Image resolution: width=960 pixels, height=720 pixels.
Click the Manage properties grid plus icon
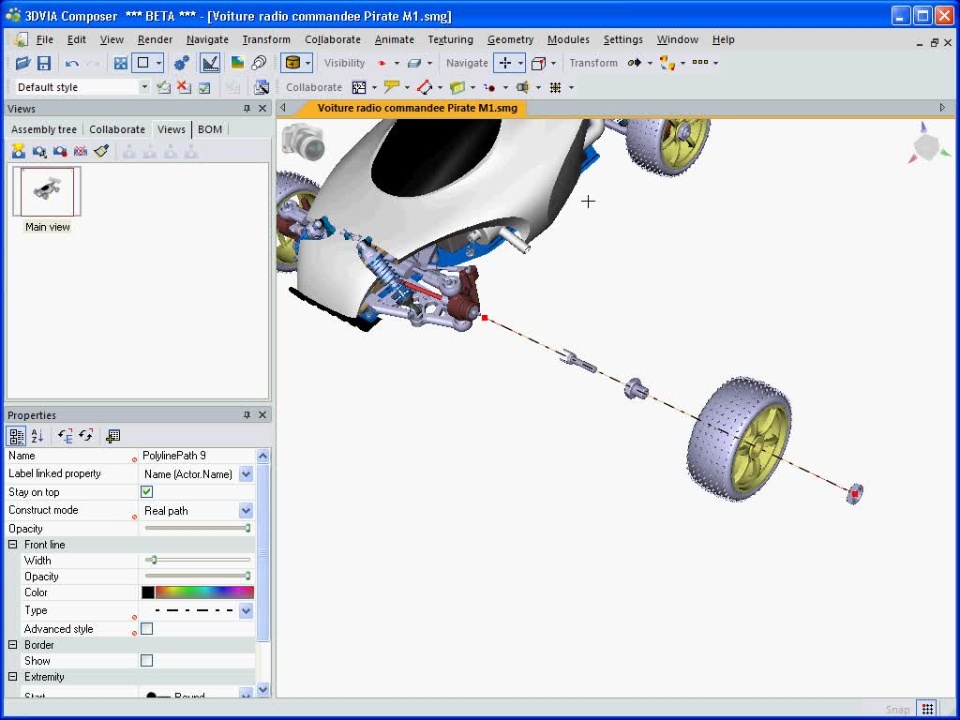point(113,436)
